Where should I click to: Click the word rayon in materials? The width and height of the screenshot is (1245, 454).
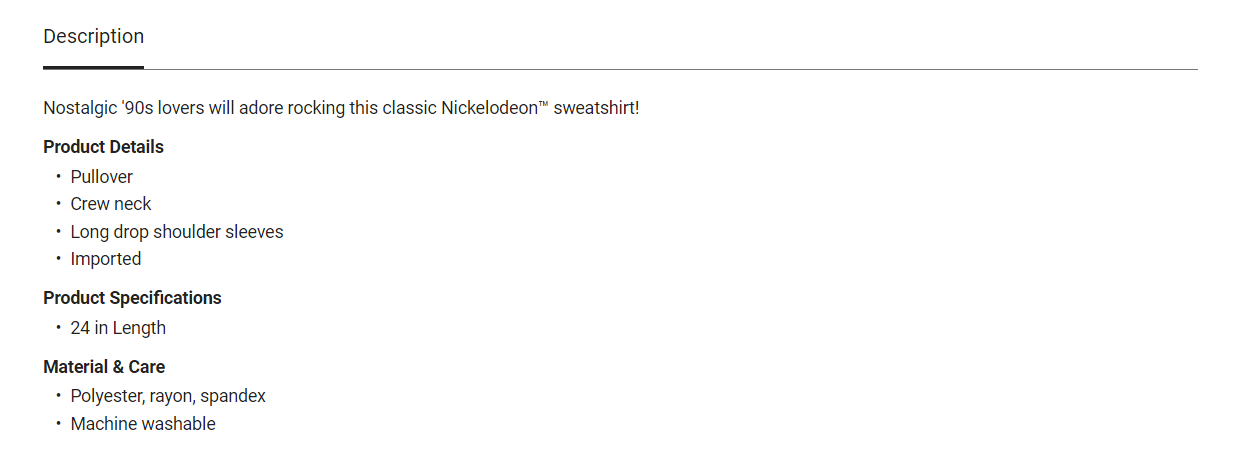coord(172,396)
